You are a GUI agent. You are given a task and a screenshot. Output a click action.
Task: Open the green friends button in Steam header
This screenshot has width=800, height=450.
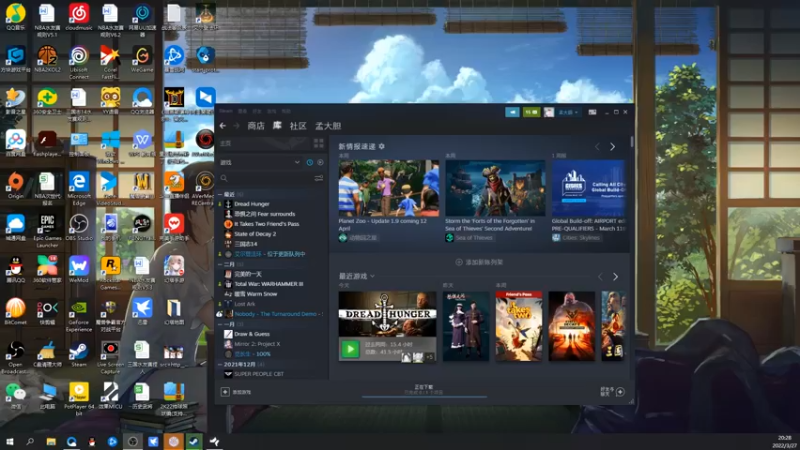click(531, 112)
